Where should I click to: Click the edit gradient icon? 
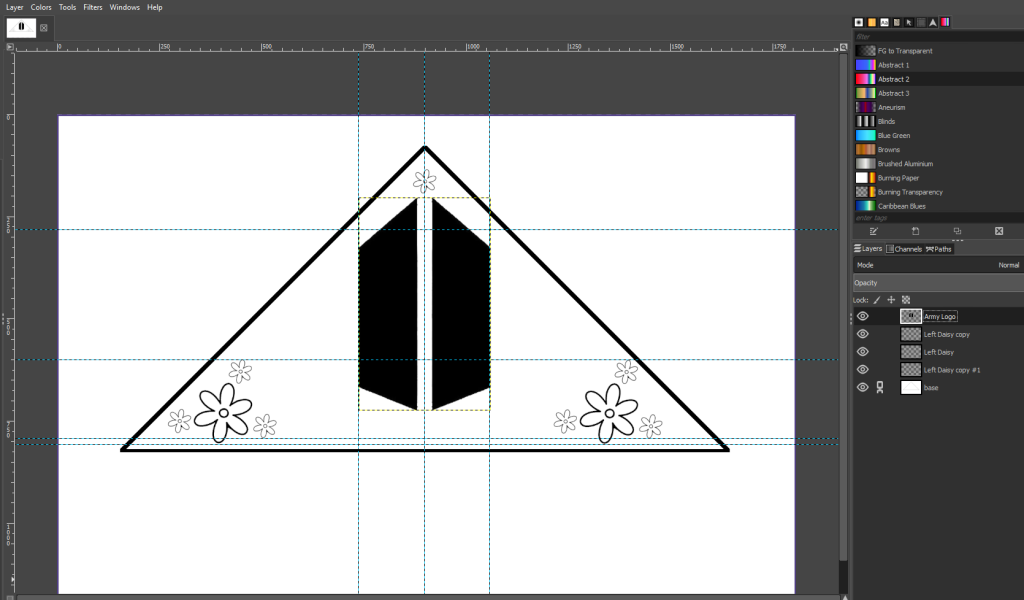[x=874, y=231]
